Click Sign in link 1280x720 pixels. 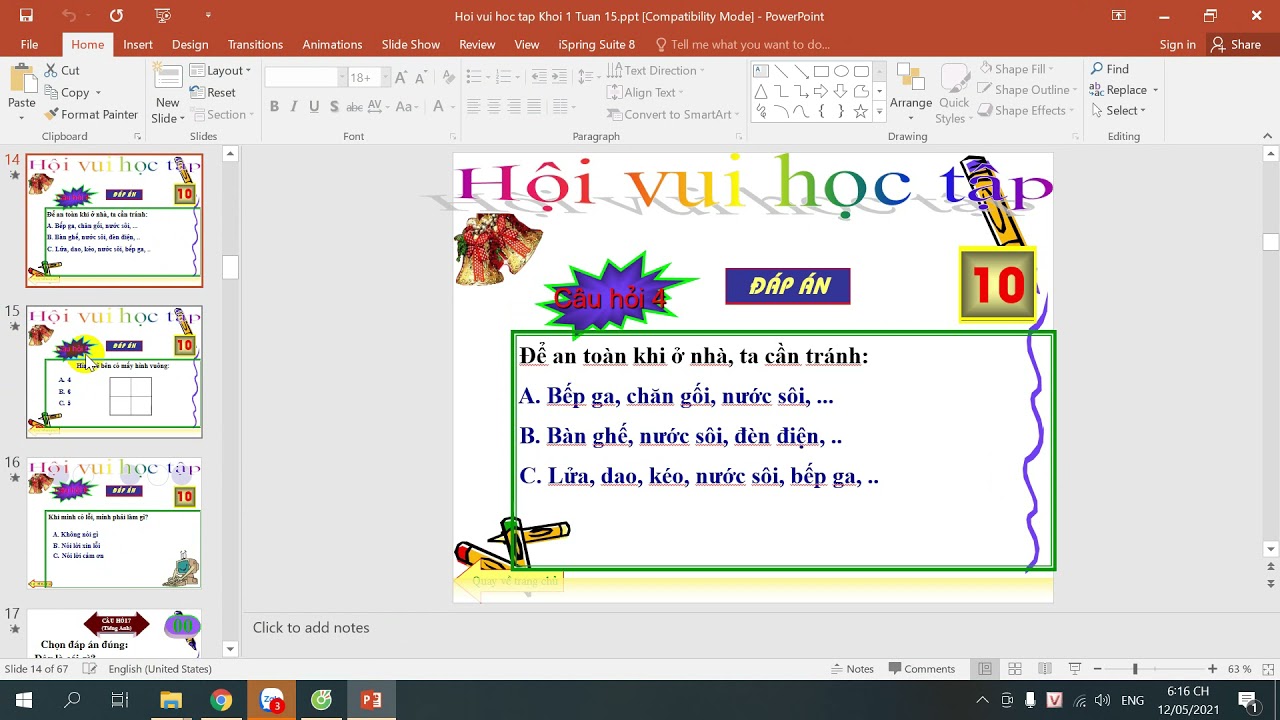point(1177,44)
